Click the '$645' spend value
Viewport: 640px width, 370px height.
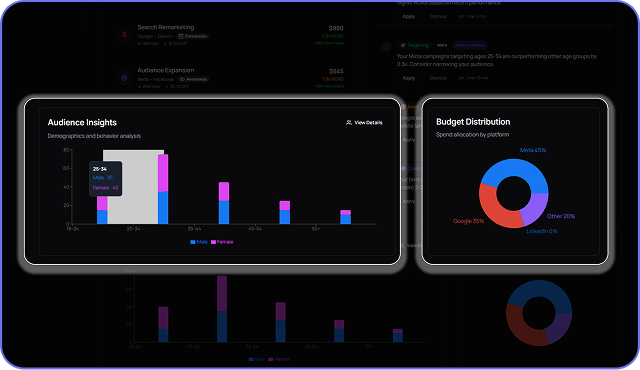click(336, 71)
